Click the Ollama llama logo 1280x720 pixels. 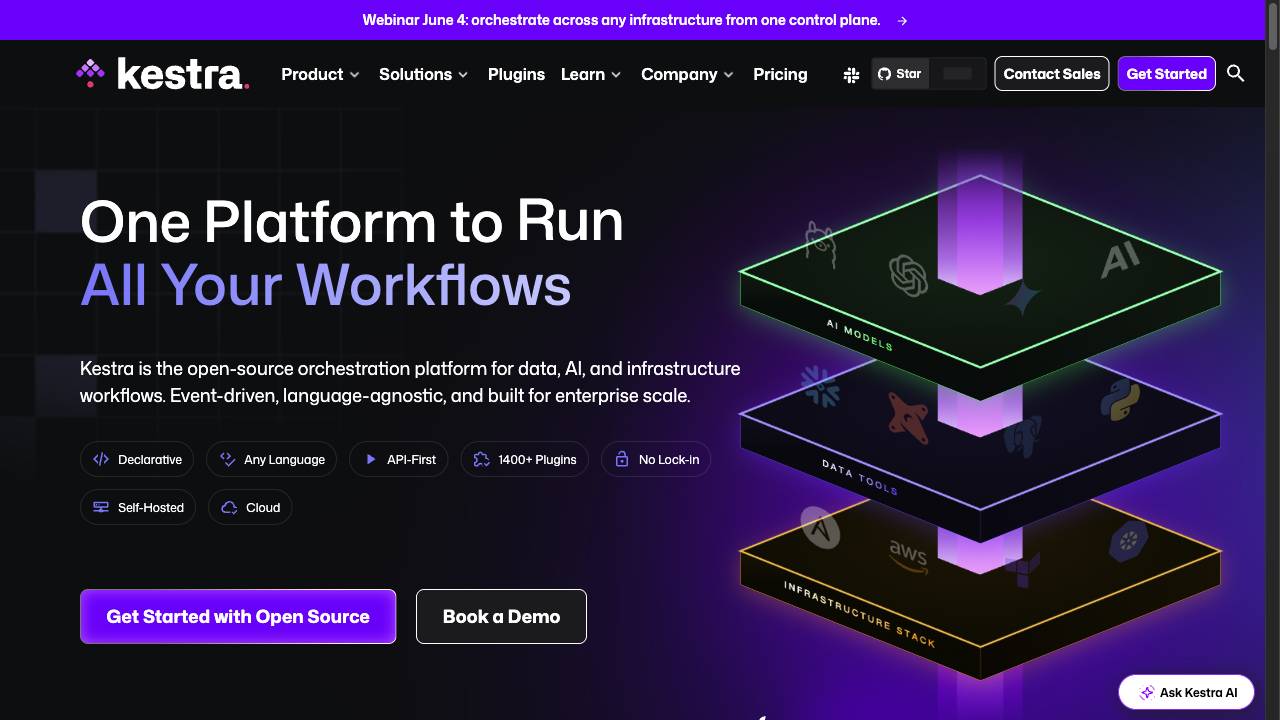(820, 243)
